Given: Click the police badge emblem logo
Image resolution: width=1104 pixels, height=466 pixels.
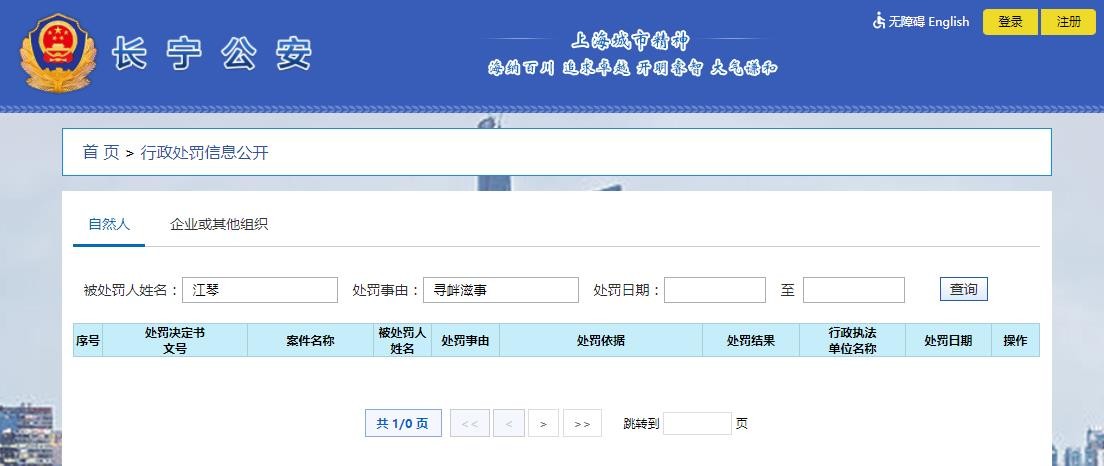Looking at the screenshot, I should tap(58, 53).
